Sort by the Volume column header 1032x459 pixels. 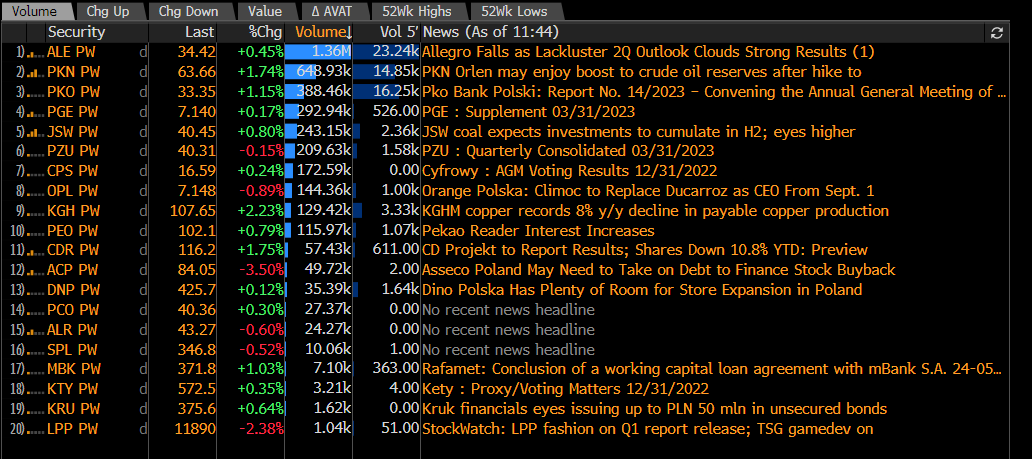coord(319,32)
